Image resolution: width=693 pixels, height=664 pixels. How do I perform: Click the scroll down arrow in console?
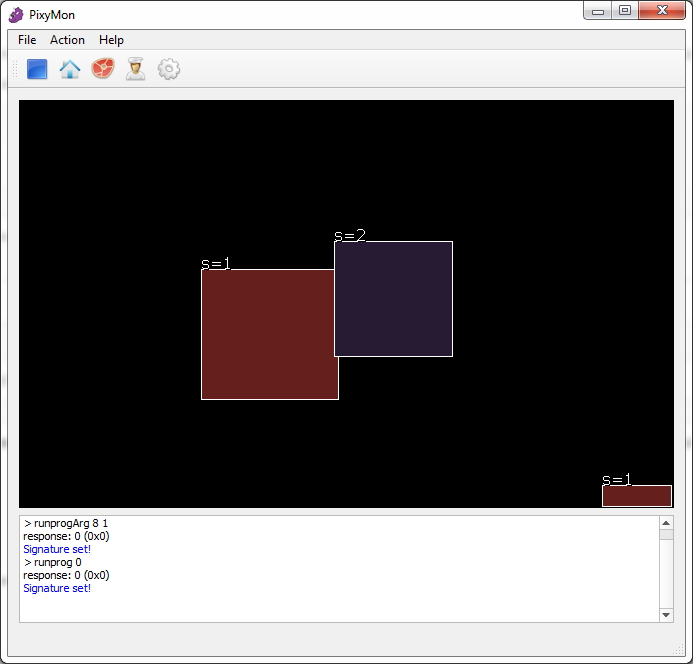(x=666, y=615)
